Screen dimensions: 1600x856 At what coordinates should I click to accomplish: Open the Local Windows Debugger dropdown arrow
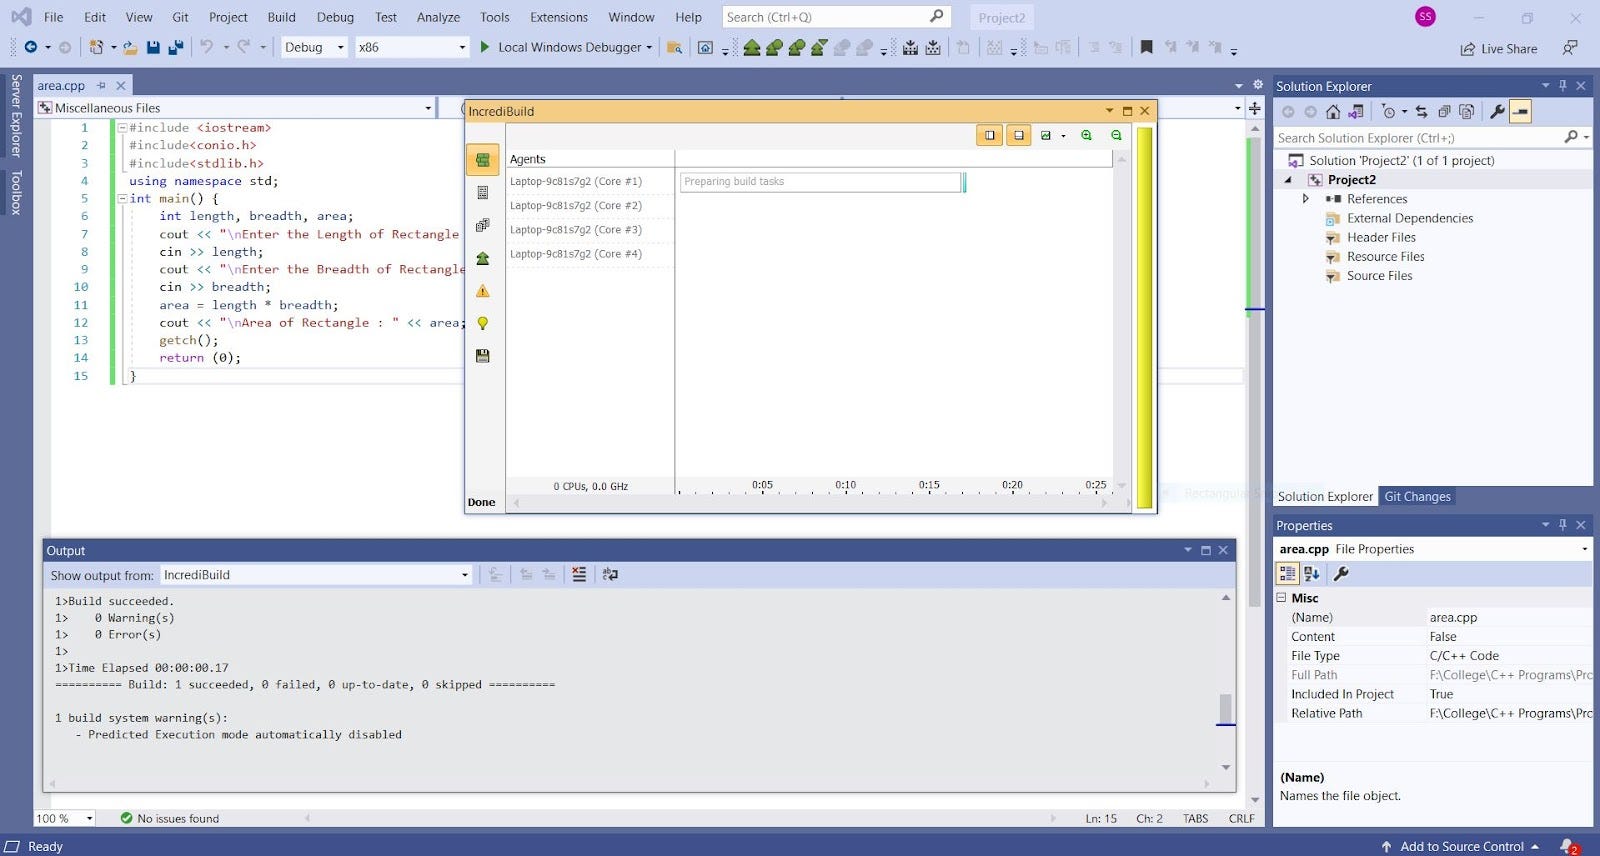click(x=649, y=47)
